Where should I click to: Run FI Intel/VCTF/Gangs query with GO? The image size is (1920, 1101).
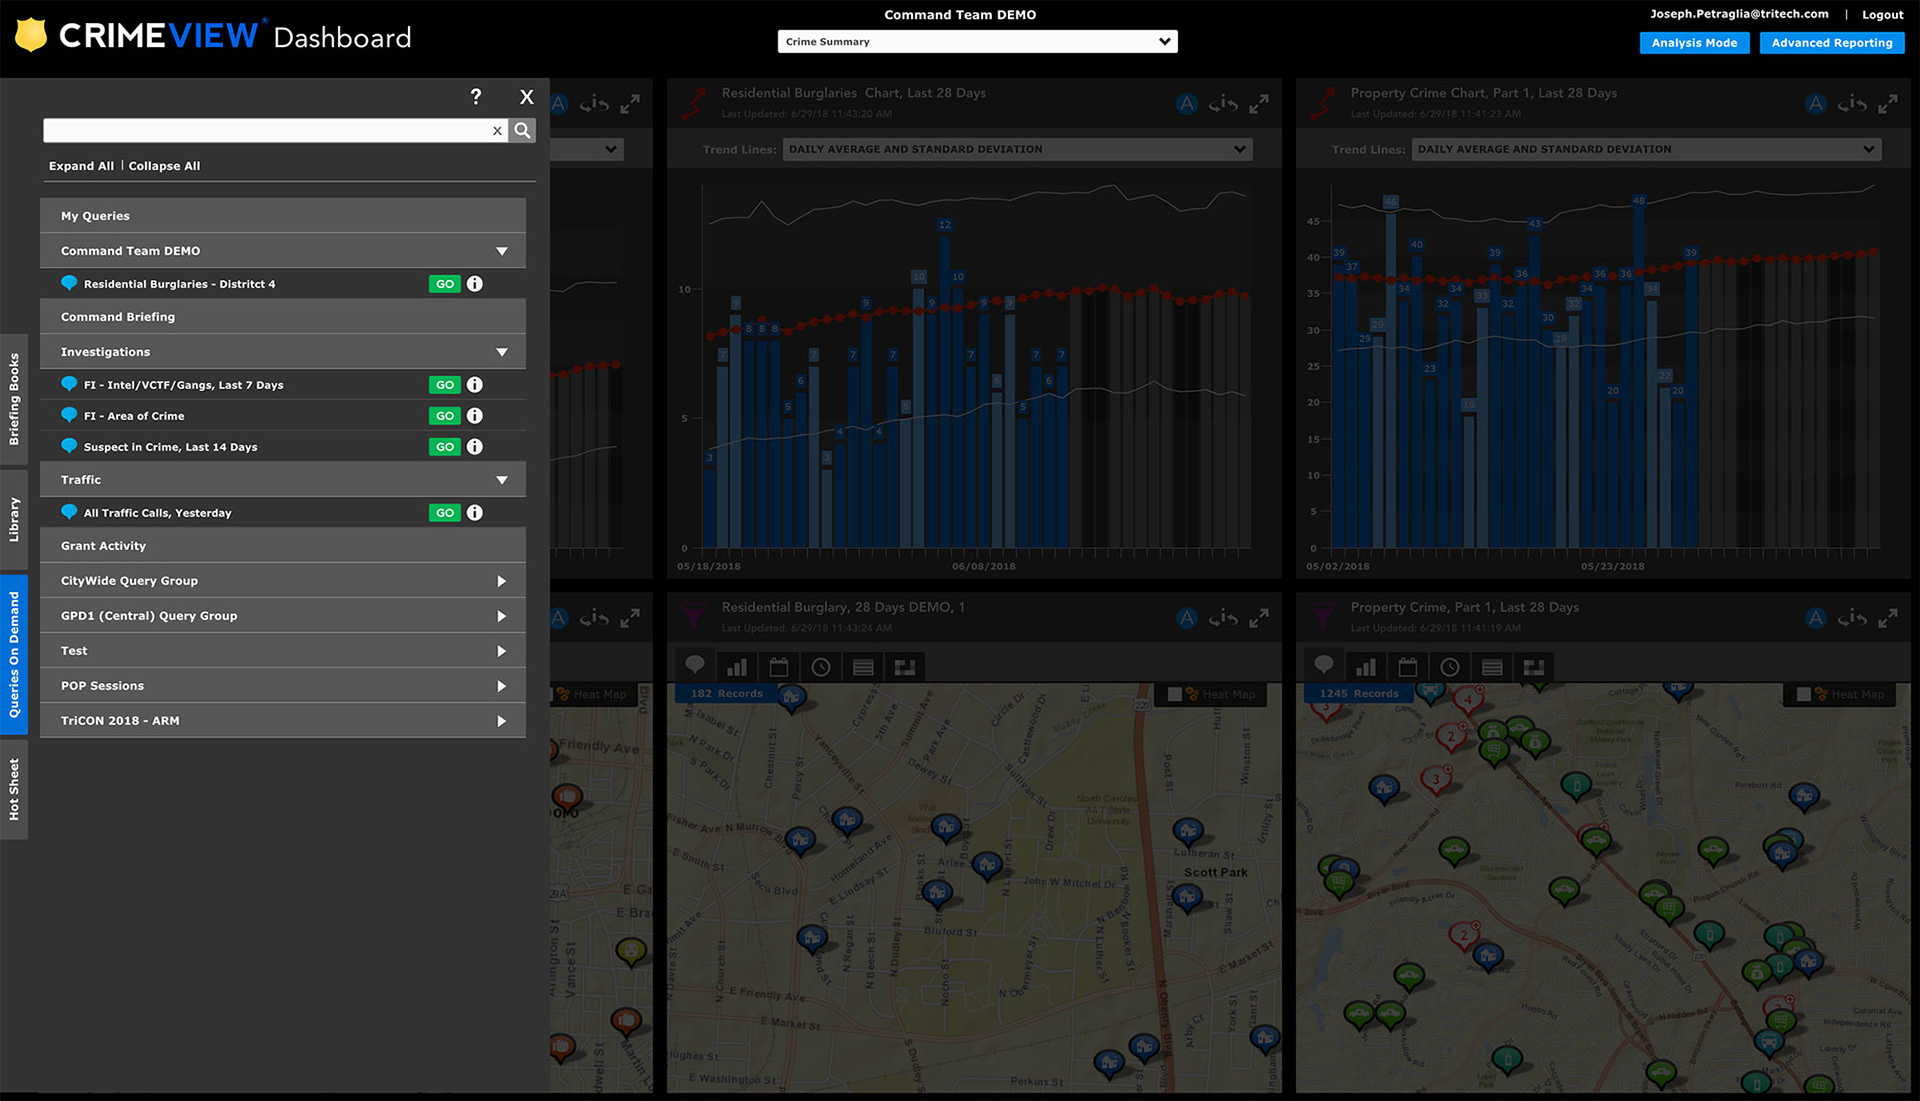click(x=445, y=385)
